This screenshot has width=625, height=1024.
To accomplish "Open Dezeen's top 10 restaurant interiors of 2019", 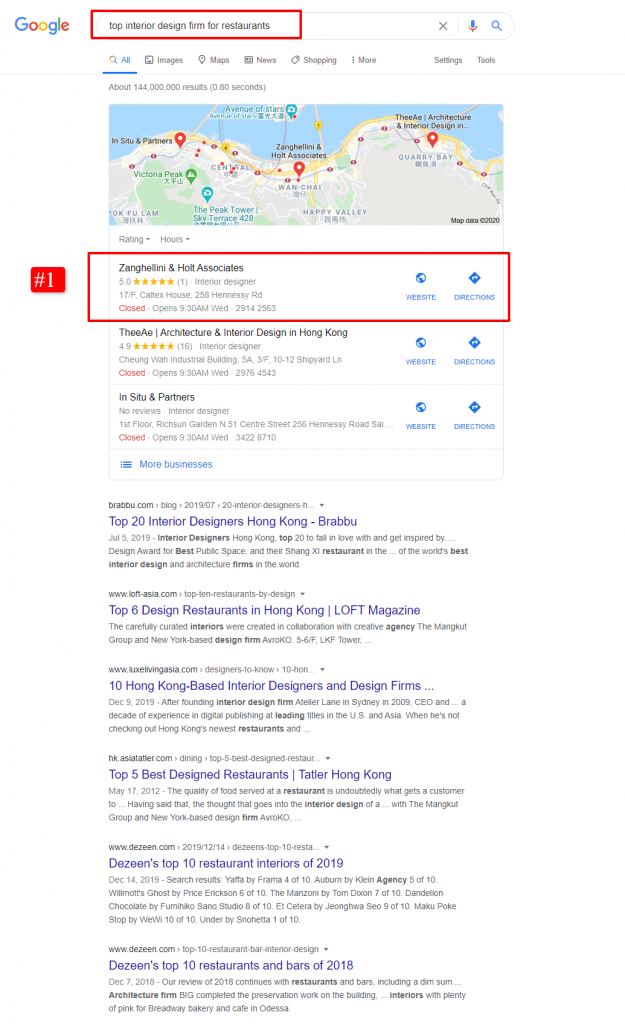I will click(226, 863).
